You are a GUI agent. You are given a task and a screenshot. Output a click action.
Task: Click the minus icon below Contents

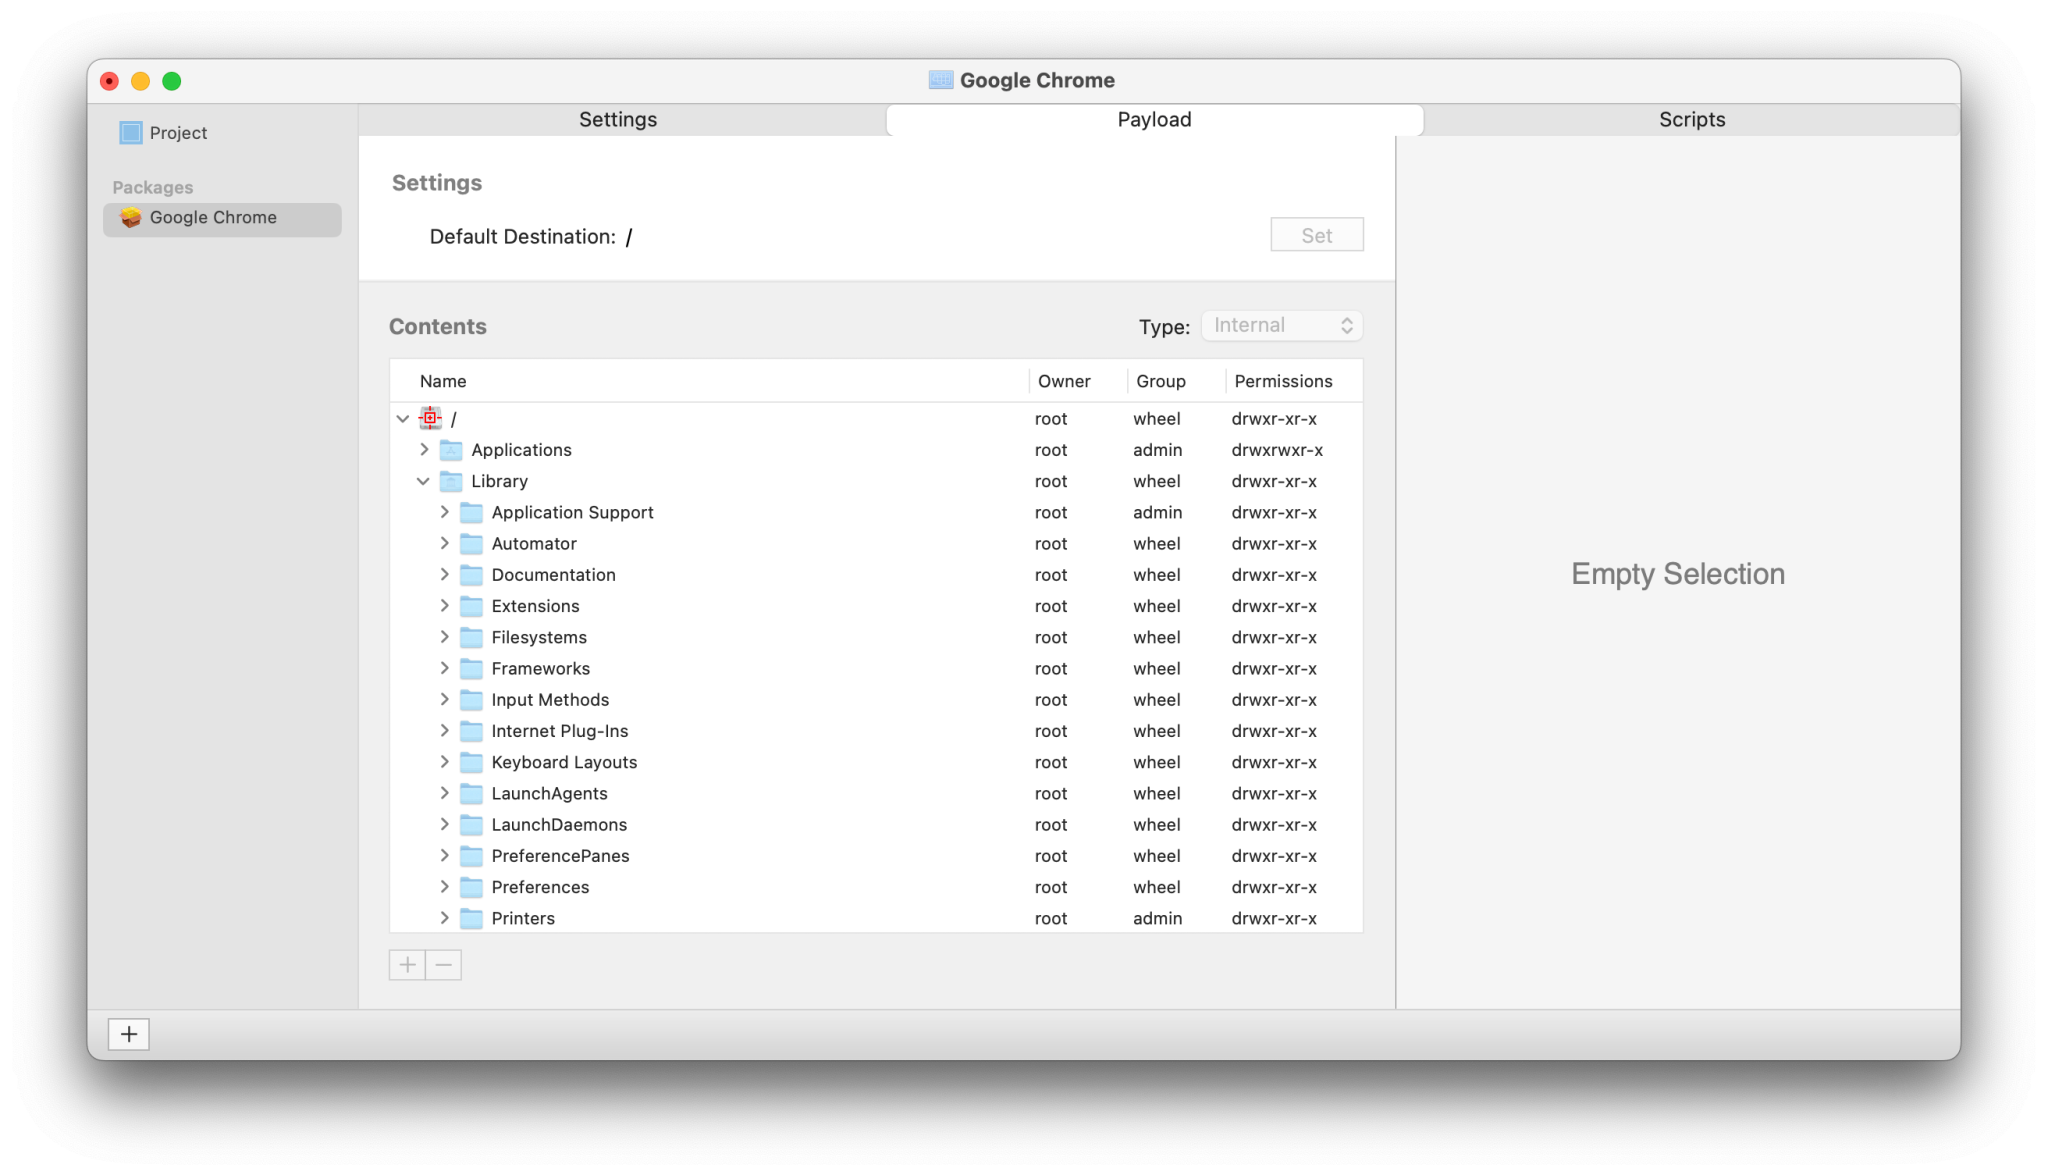(443, 965)
